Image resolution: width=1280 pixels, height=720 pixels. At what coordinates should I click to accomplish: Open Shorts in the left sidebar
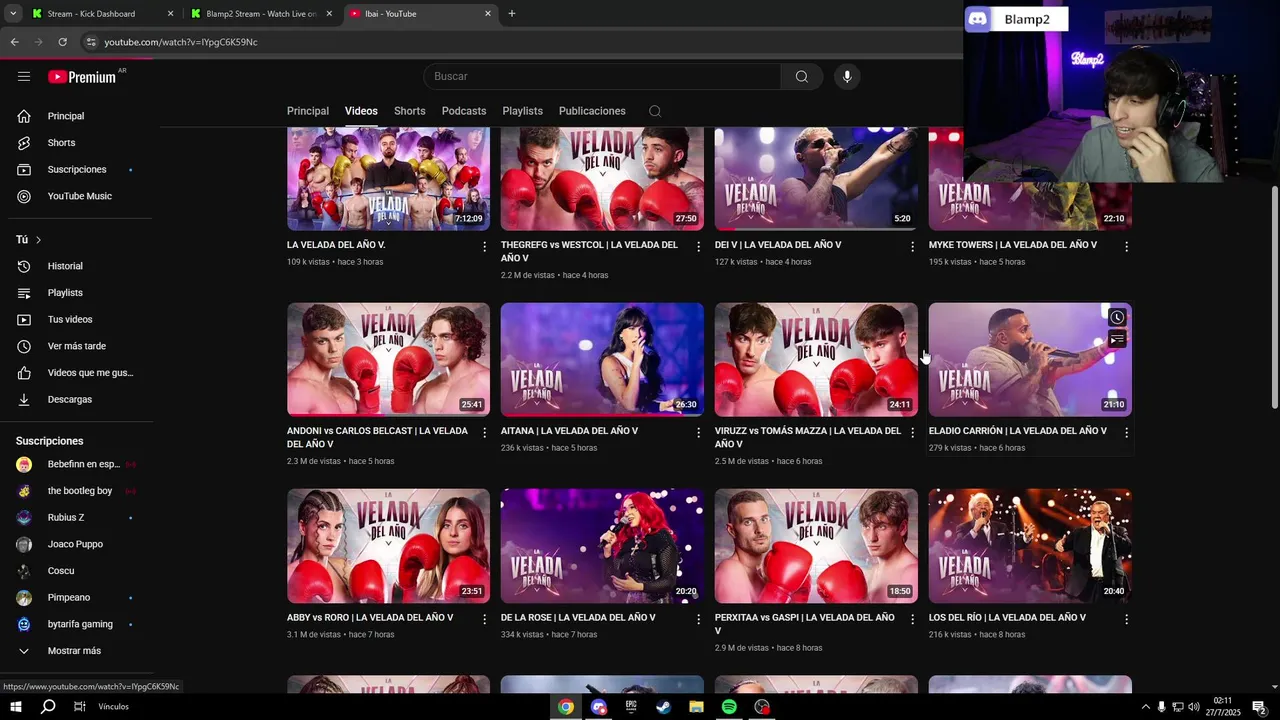pyautogui.click(x=76, y=143)
